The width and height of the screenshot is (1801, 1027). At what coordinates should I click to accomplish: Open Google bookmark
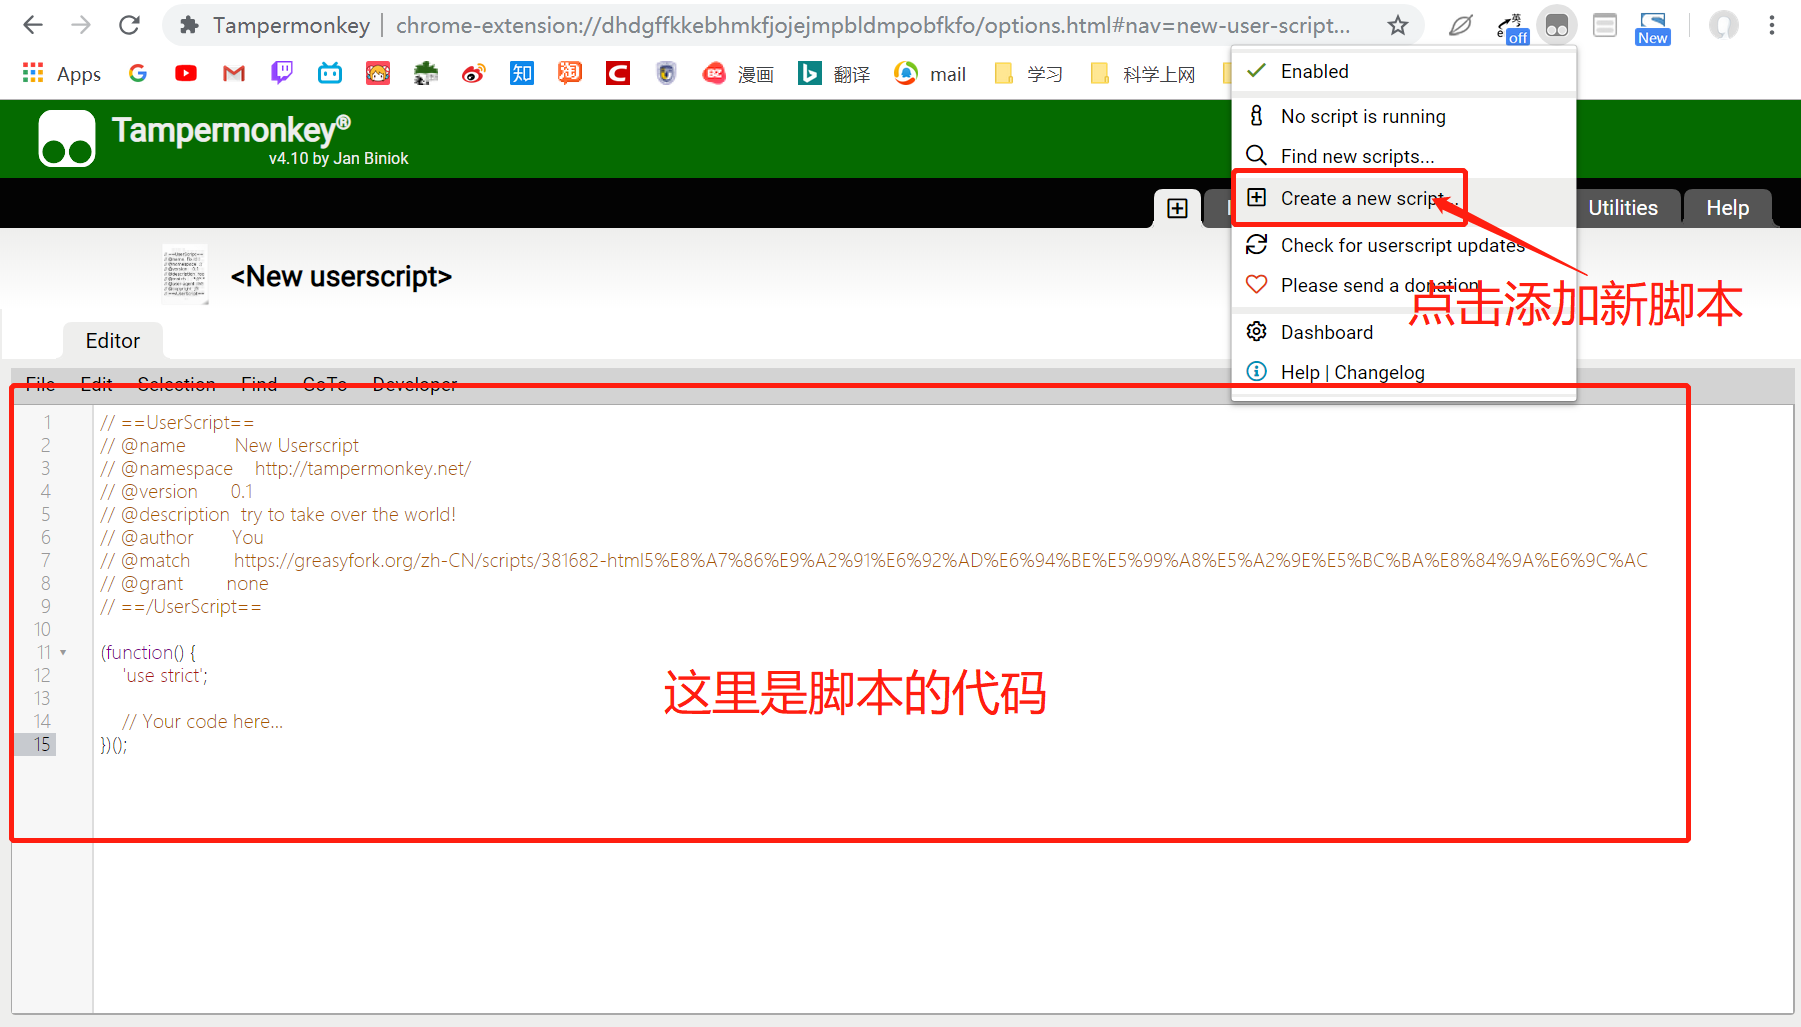138,73
